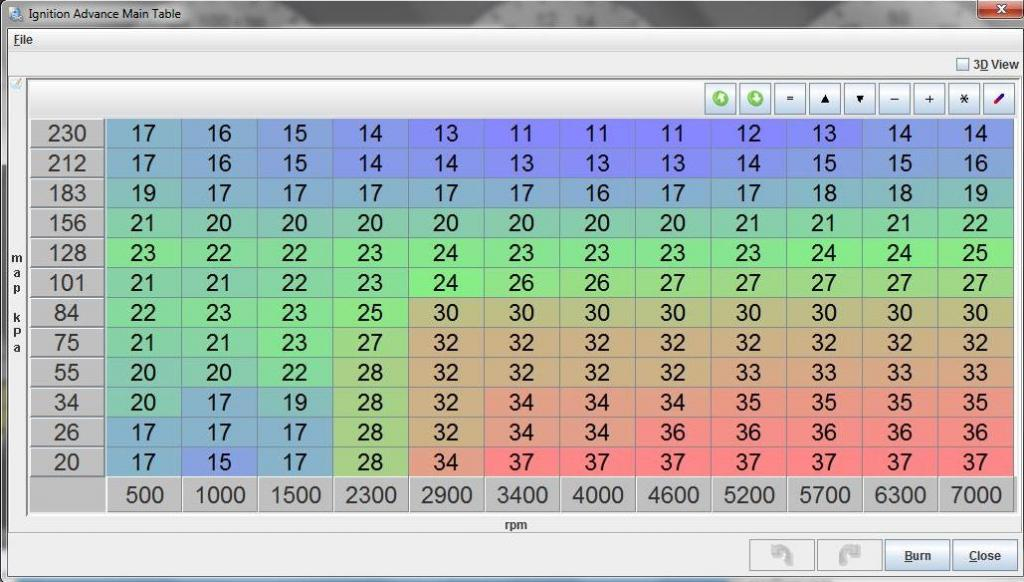The image size is (1024, 582).
Task: Select the 84 kPa row header
Action: click(67, 313)
